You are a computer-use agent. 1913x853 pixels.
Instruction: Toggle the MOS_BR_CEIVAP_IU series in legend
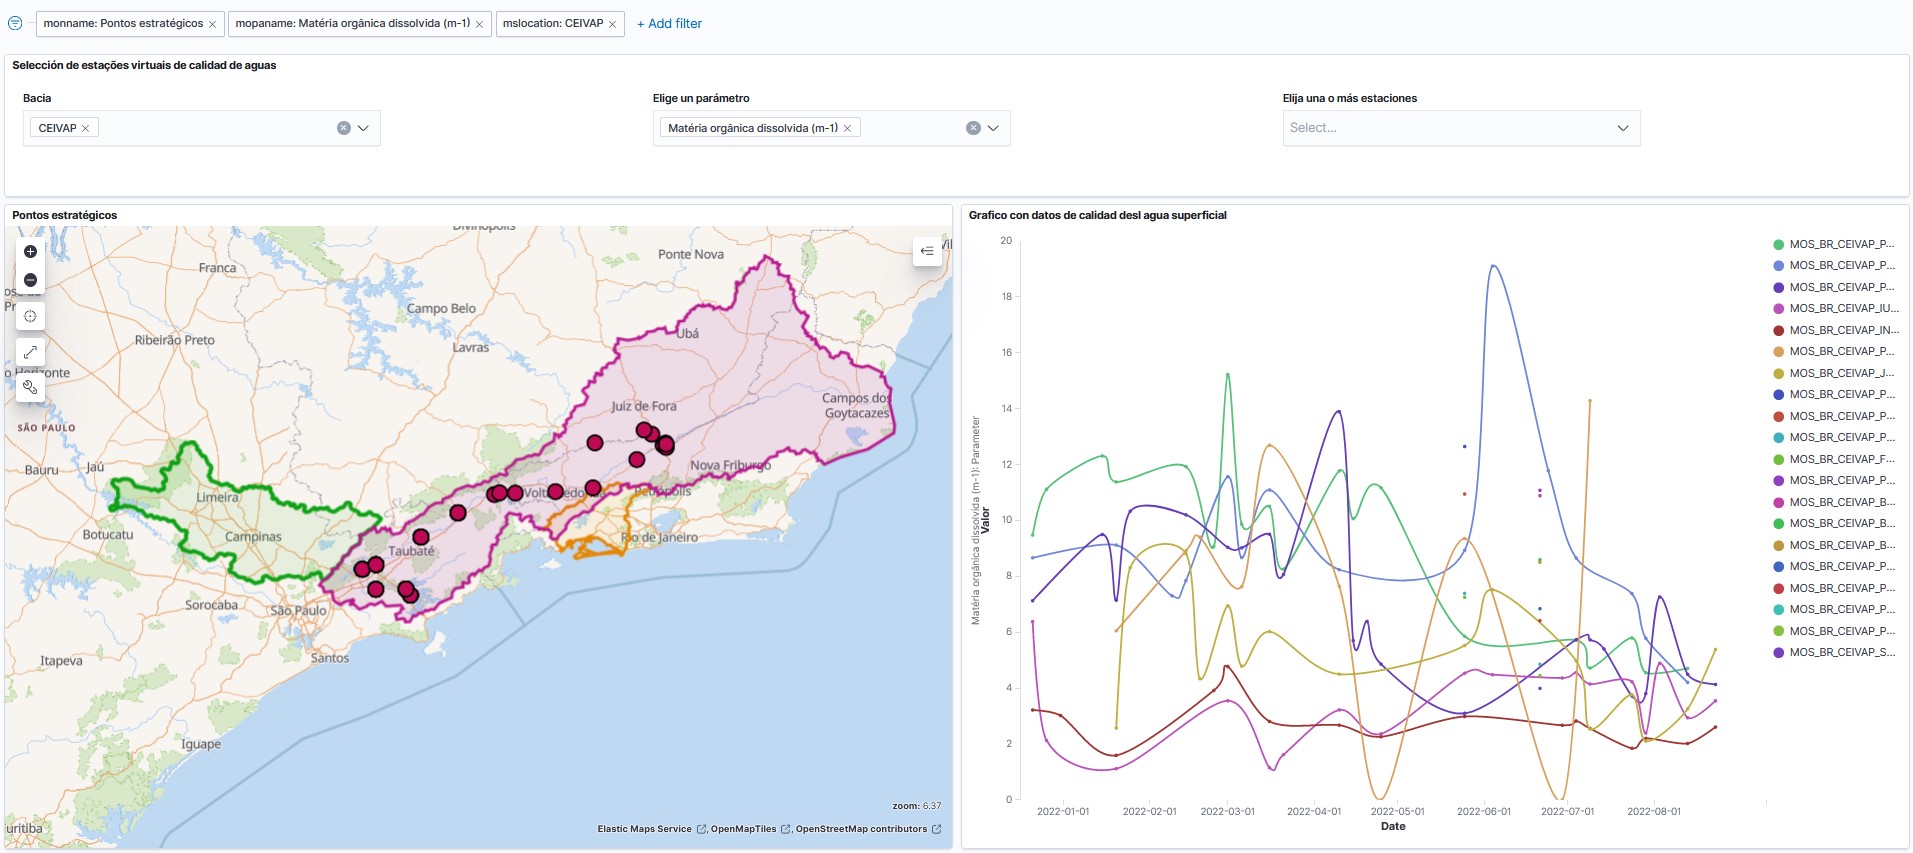point(1843,309)
